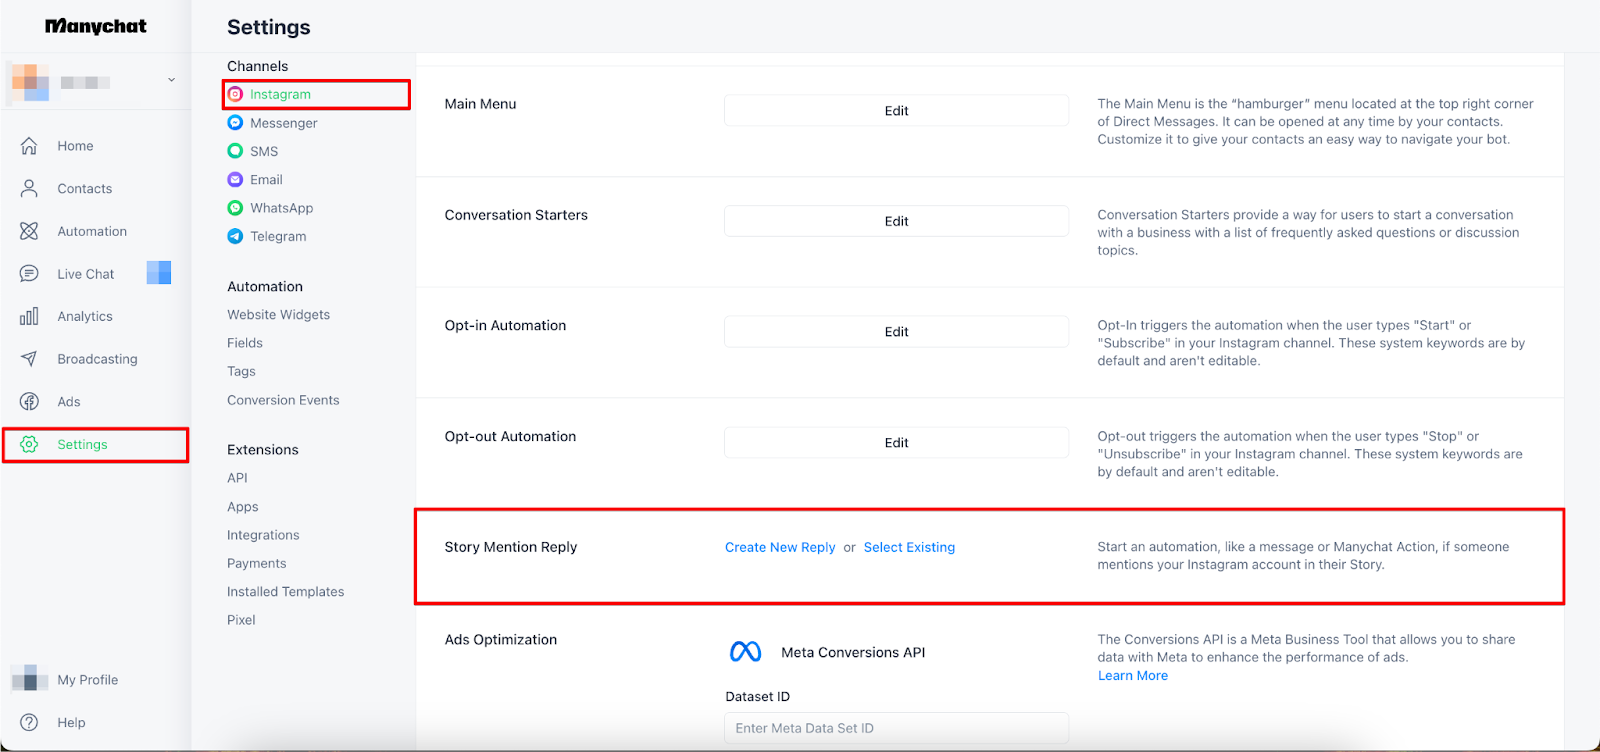Screen dimensions: 1600x752
Task: Open the Live Chat bubble icon
Action: [29, 274]
